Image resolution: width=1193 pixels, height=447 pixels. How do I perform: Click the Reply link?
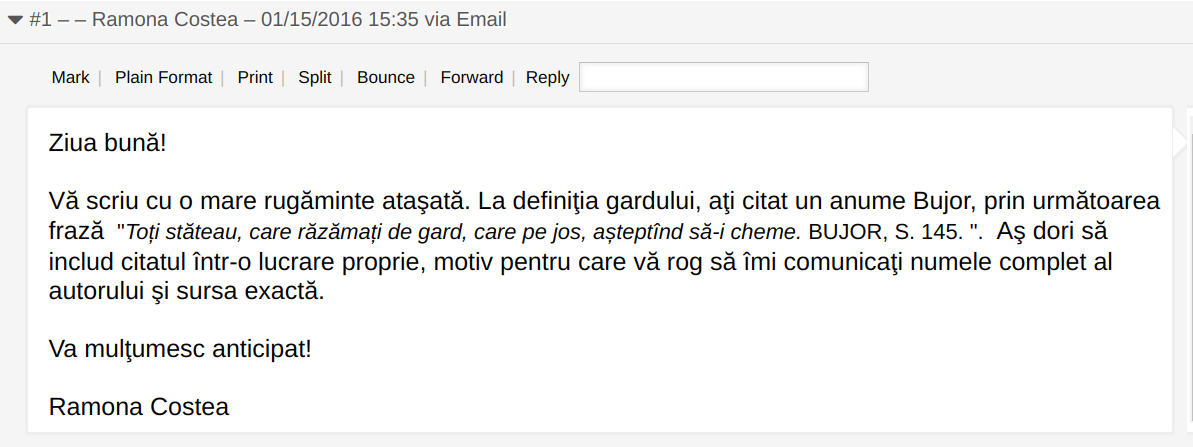click(x=547, y=78)
